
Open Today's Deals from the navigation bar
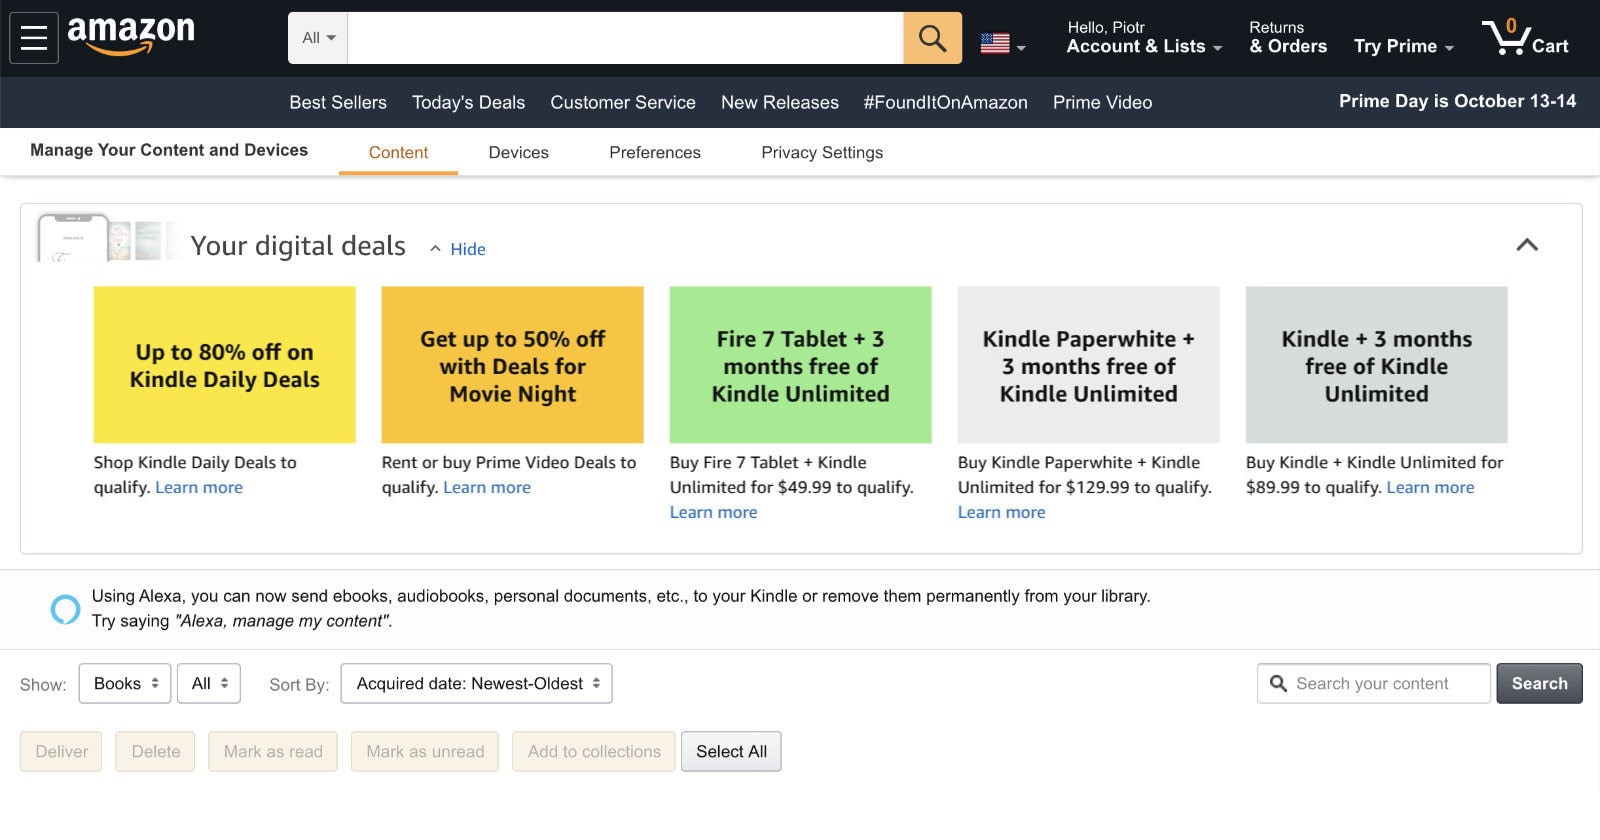468,102
